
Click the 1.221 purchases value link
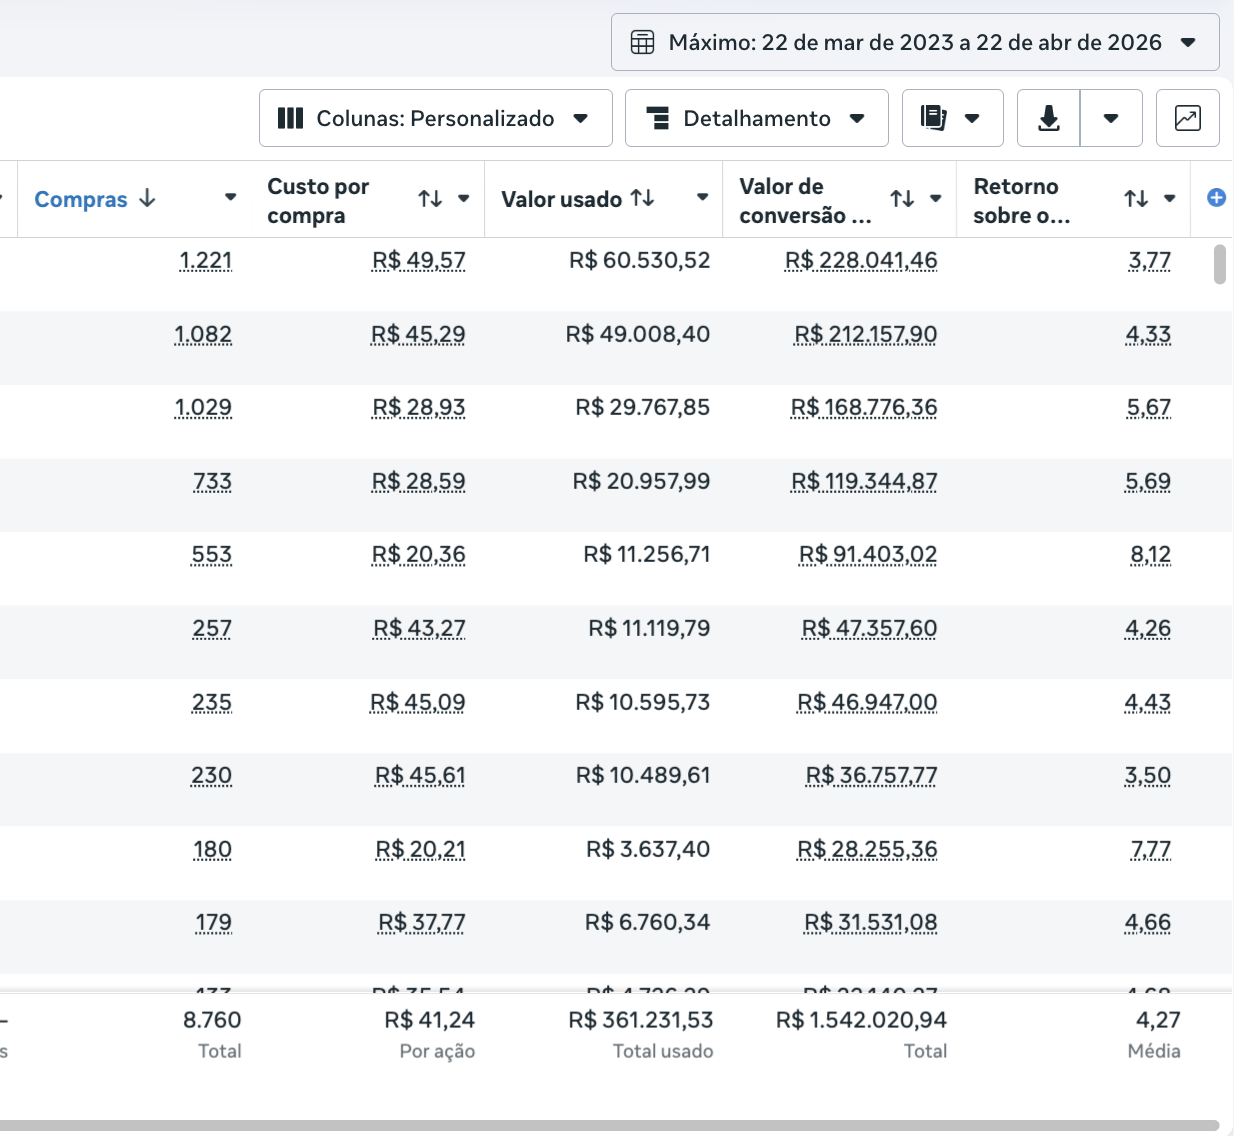point(206,261)
